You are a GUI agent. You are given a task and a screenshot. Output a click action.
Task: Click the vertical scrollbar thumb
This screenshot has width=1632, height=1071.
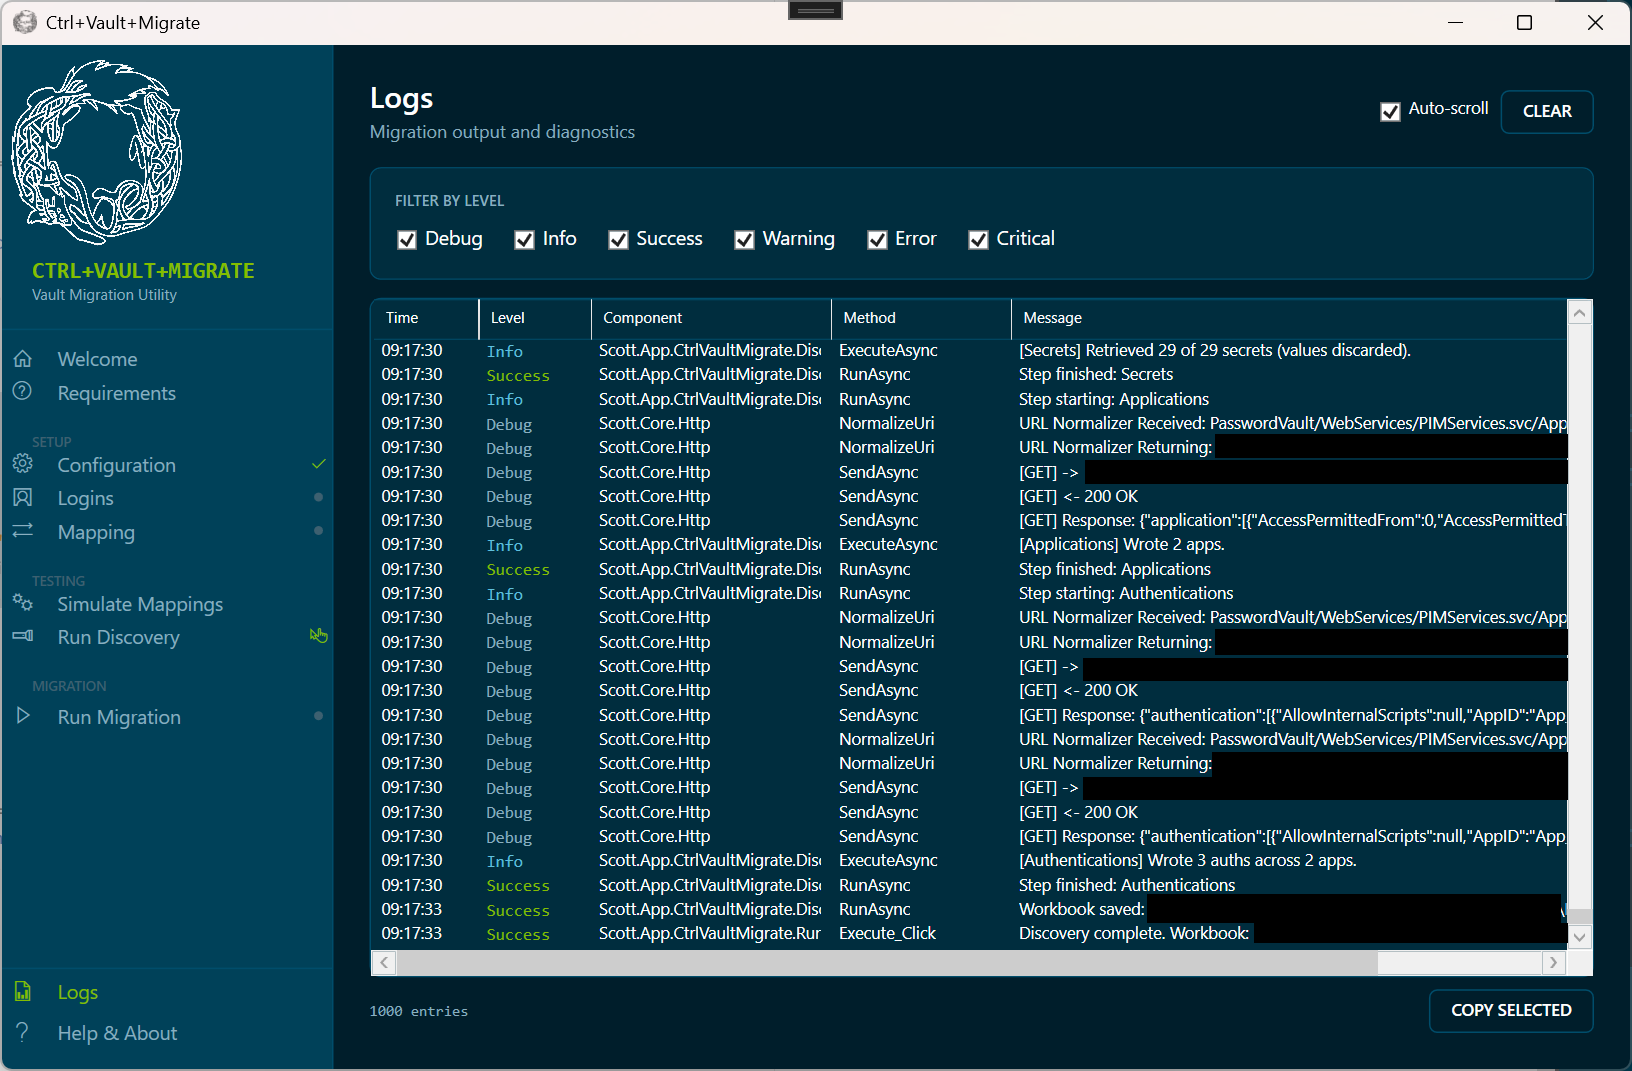(1579, 917)
